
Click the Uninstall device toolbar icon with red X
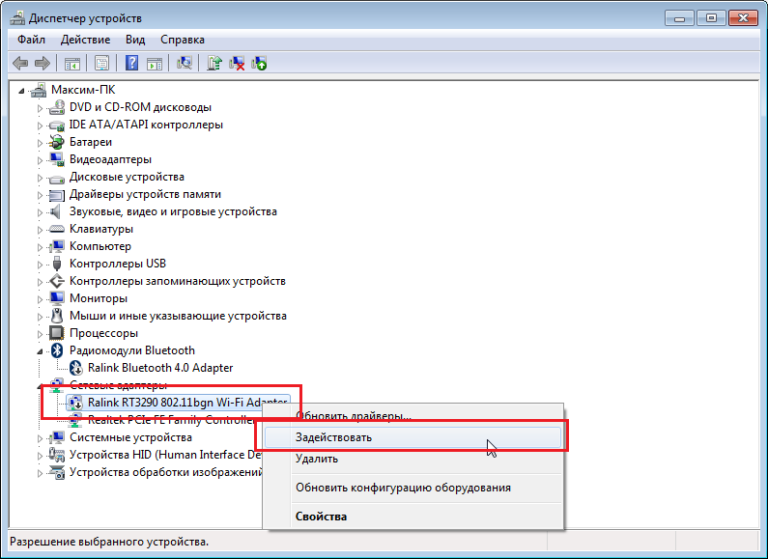[237, 63]
